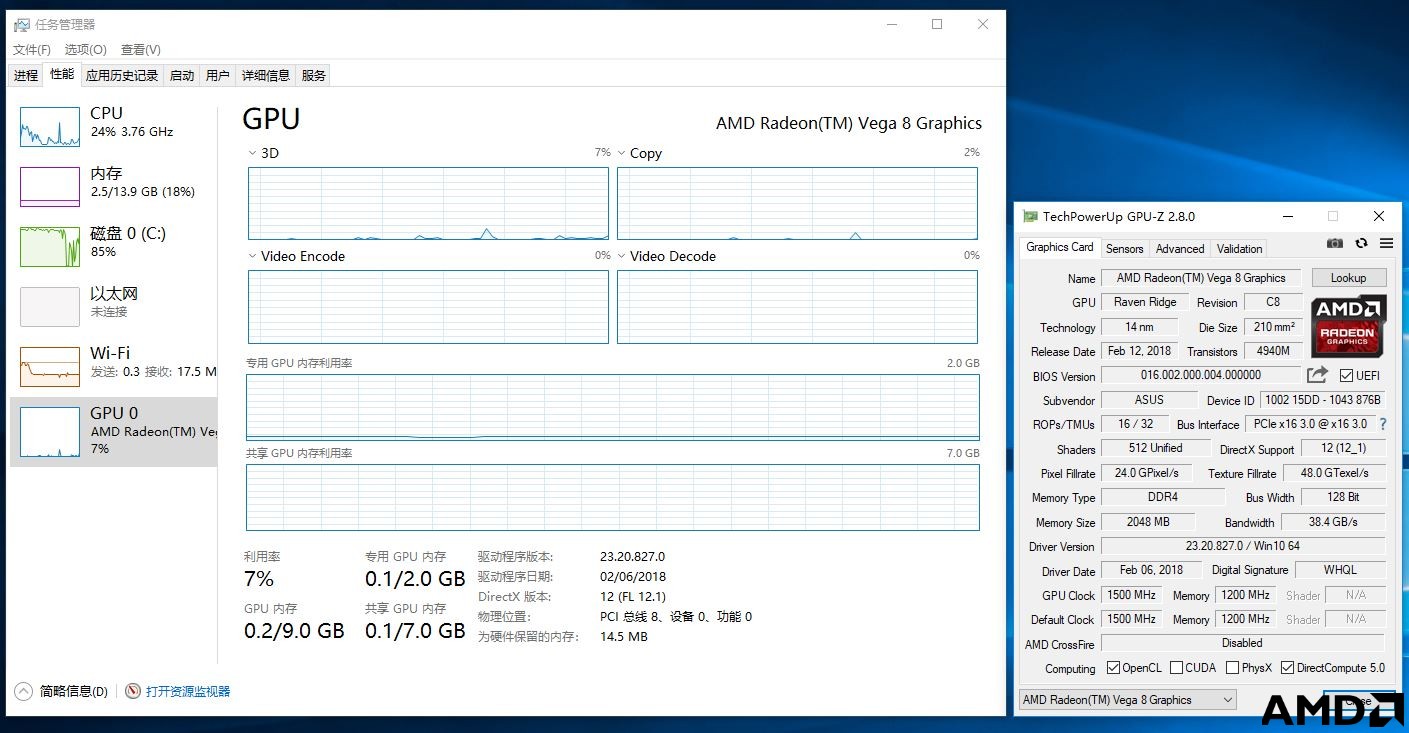This screenshot has width=1409, height=733.
Task: Open the GPU-Z hamburger menu
Action: point(1386,243)
